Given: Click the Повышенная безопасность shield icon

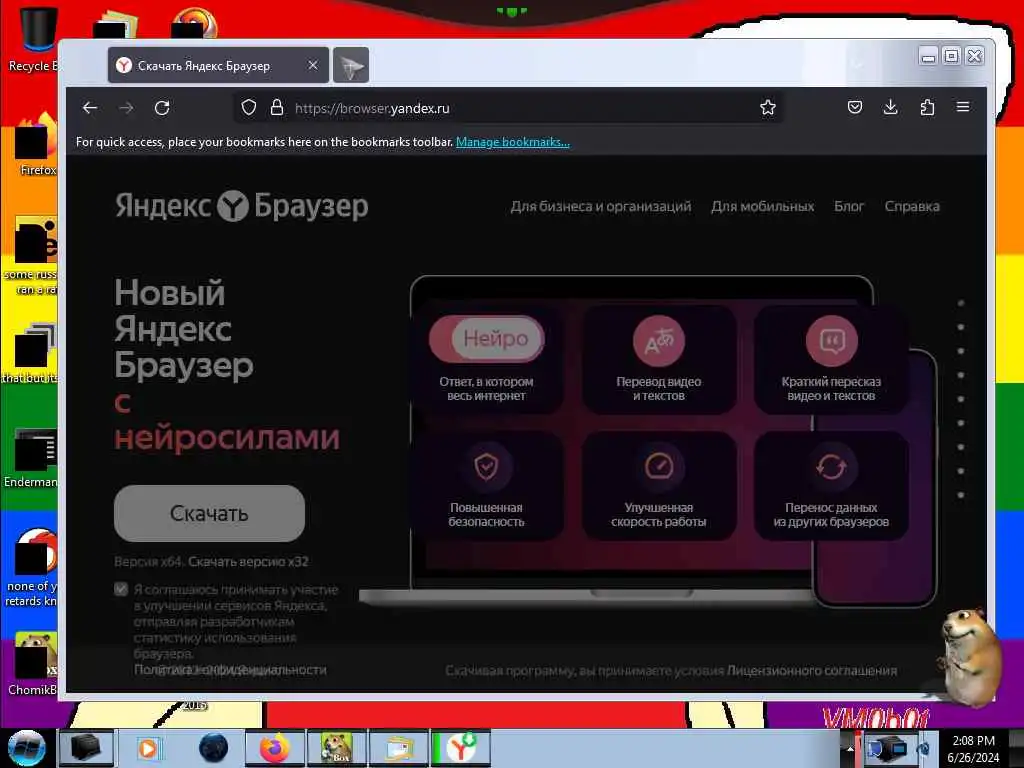Looking at the screenshot, I should (x=487, y=466).
